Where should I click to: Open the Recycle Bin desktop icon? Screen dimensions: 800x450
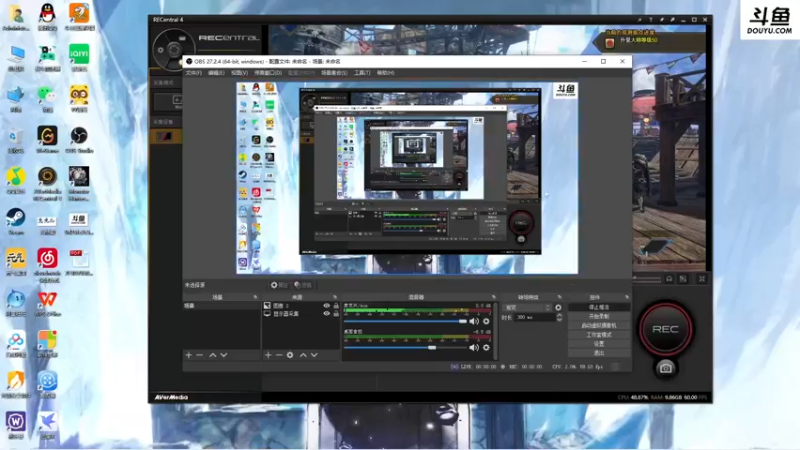click(x=16, y=139)
